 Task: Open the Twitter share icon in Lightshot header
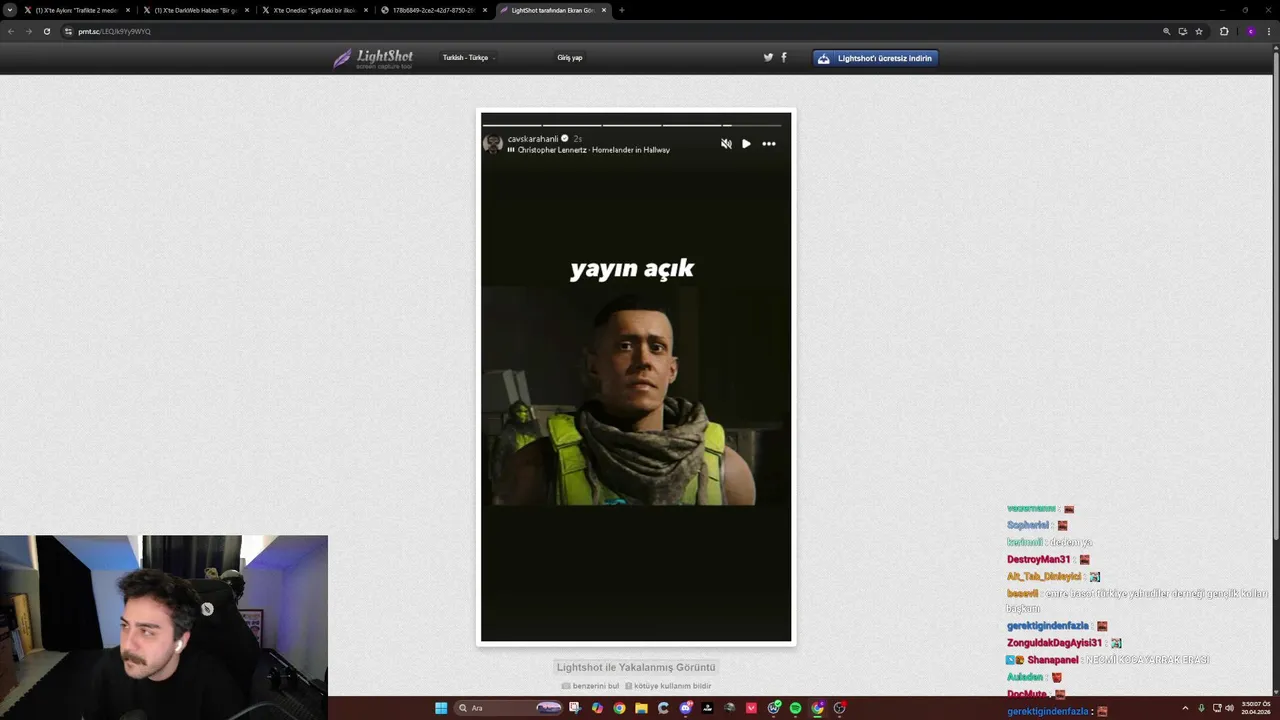click(768, 57)
